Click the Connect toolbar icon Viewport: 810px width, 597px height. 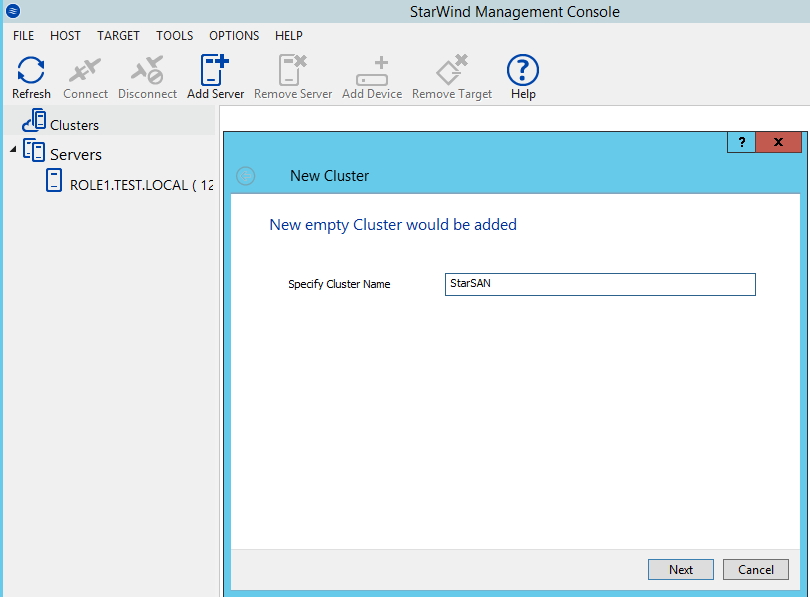85,77
